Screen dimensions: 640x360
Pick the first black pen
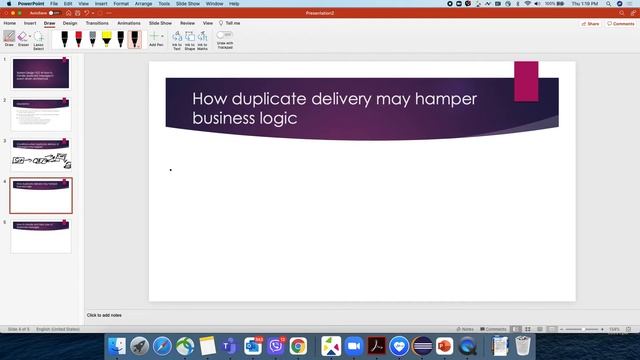click(x=64, y=39)
